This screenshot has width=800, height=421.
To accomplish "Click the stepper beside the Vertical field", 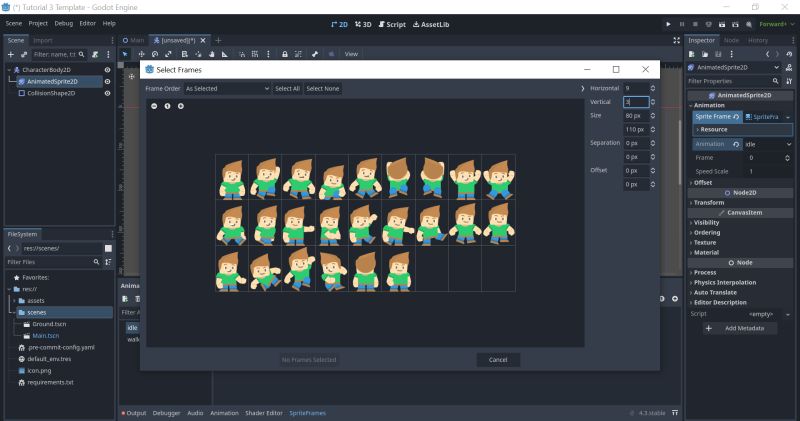I will tap(653, 102).
